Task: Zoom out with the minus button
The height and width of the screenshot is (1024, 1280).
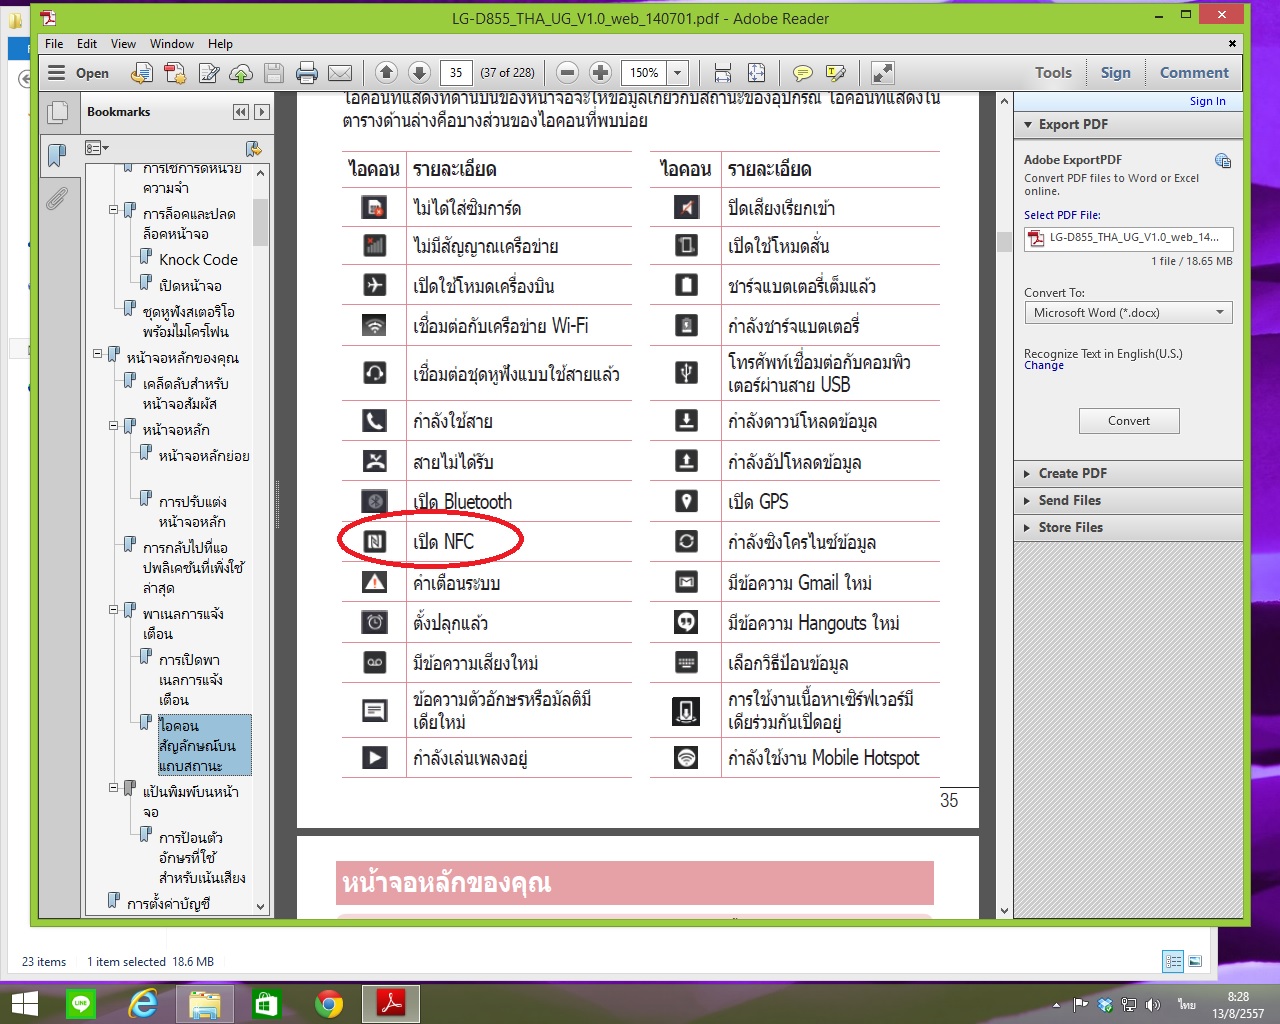Action: pyautogui.click(x=567, y=73)
